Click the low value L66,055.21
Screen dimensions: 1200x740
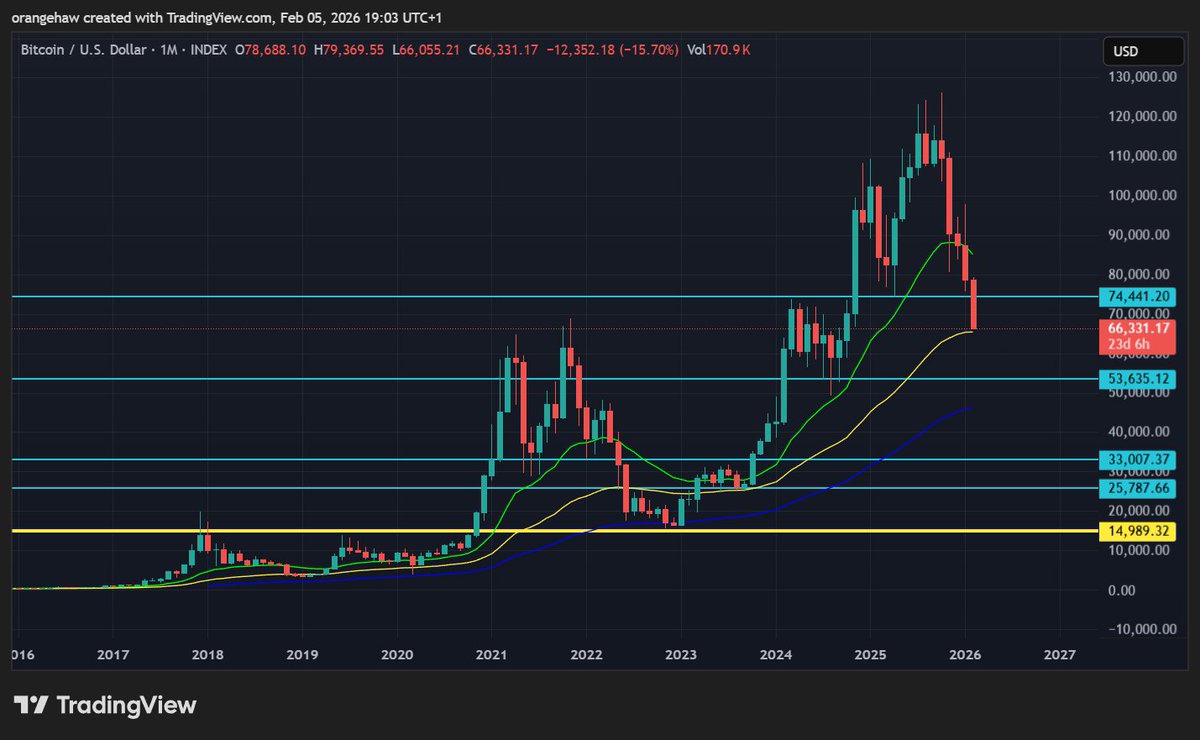(x=428, y=49)
